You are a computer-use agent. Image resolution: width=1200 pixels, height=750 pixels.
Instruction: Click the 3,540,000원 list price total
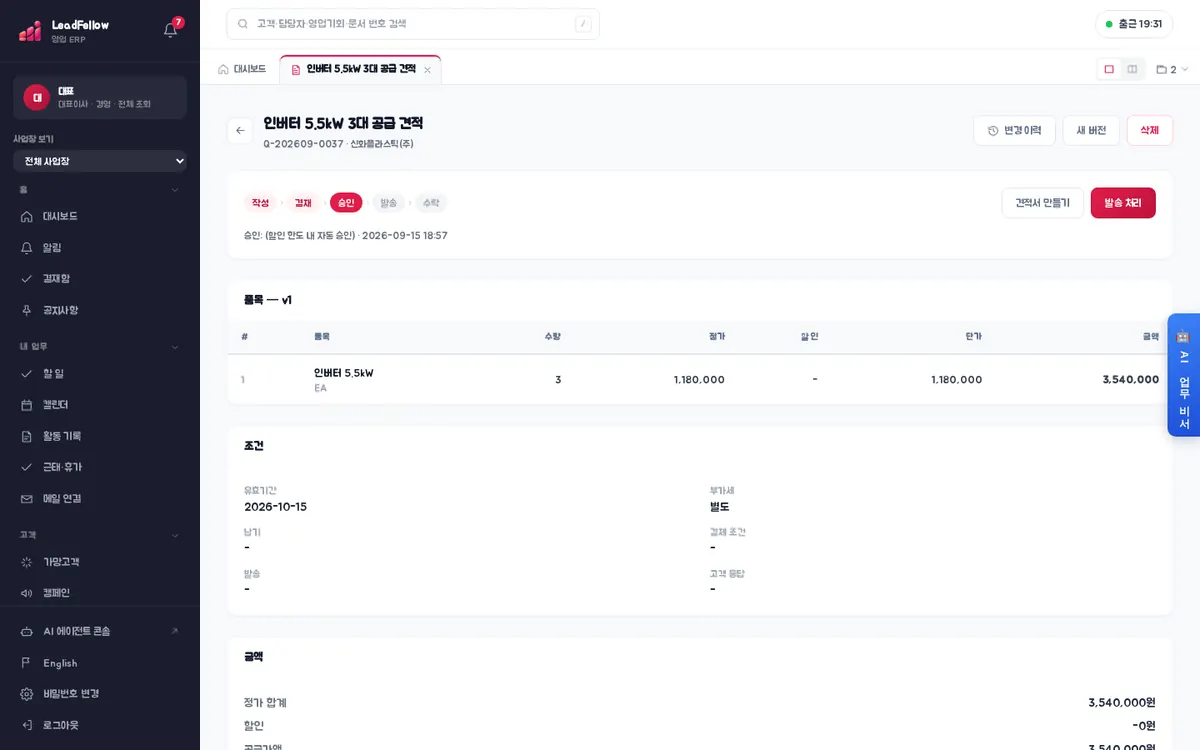pos(1122,703)
